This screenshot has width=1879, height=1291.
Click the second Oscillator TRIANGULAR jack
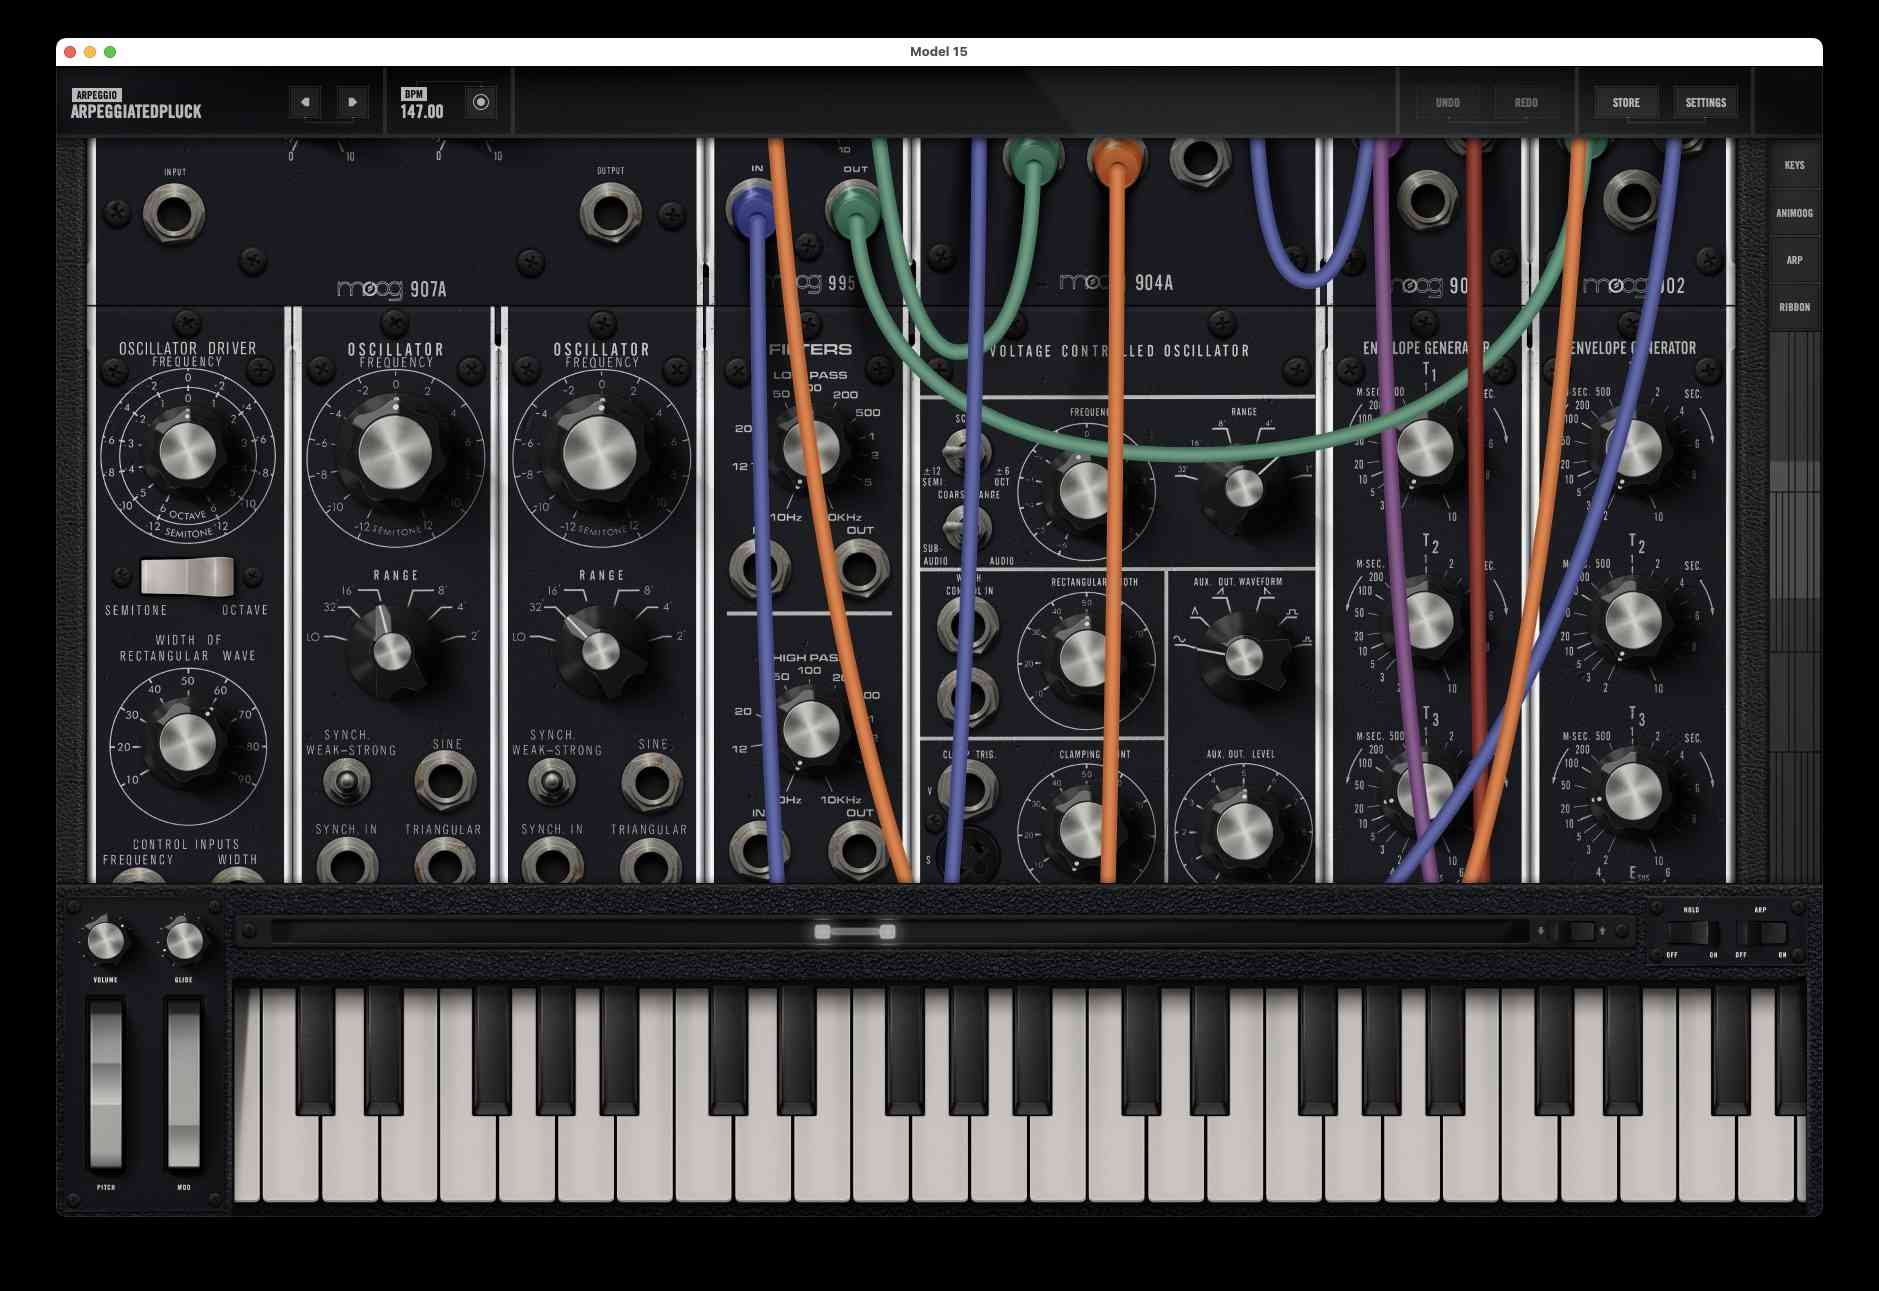click(x=651, y=861)
